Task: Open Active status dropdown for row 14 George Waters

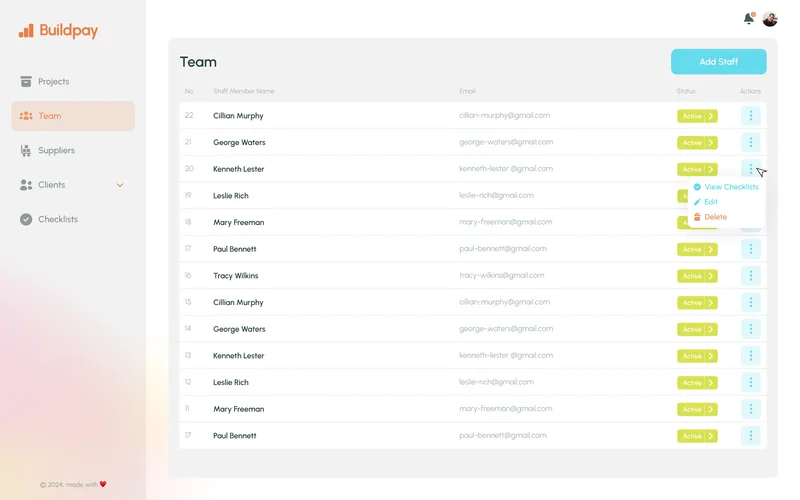Action: (697, 330)
